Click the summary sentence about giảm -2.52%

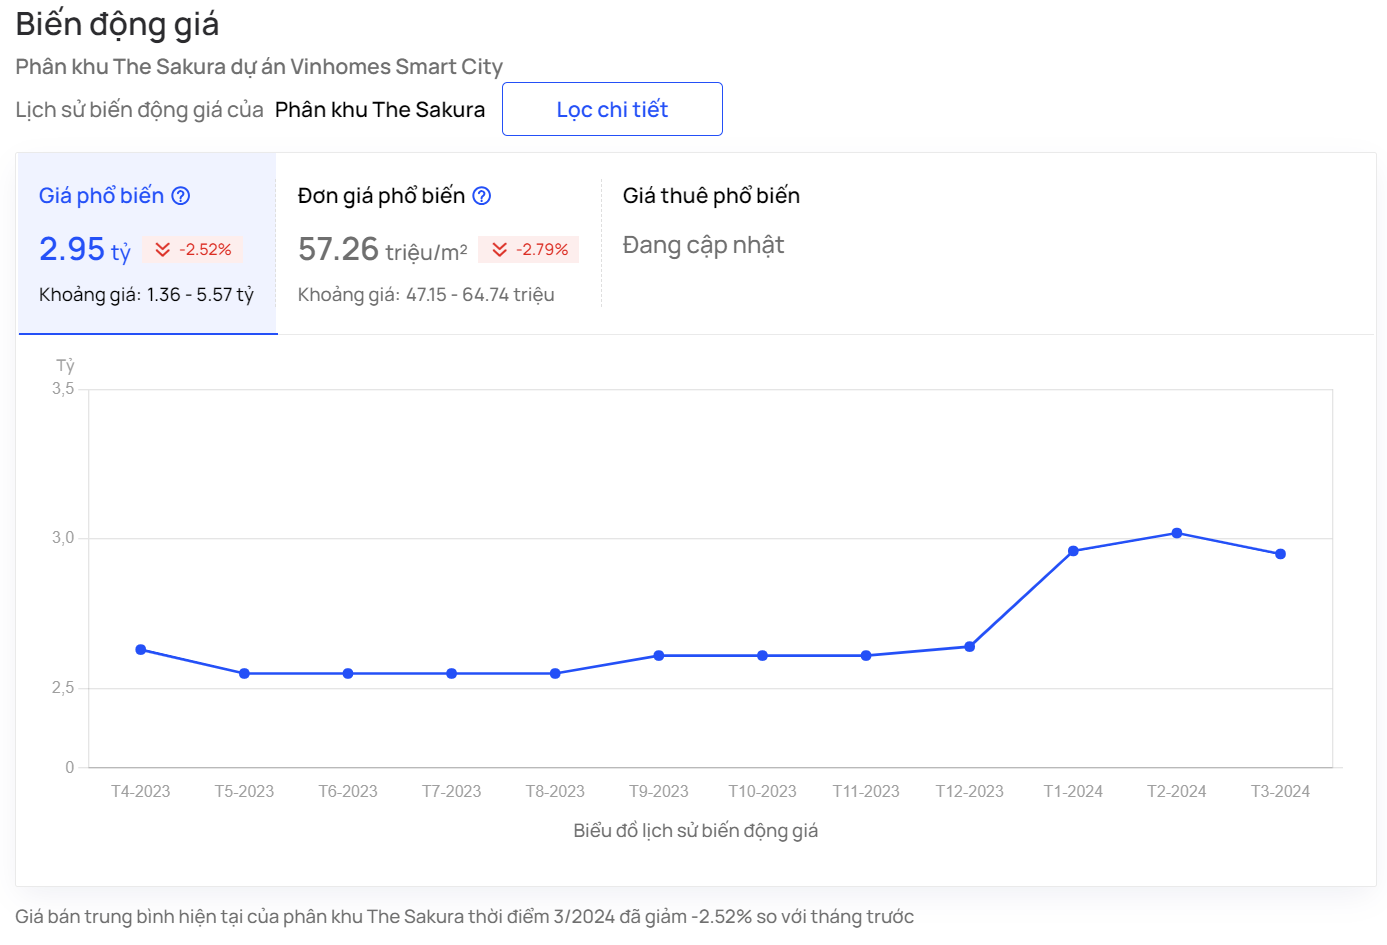coord(465,917)
